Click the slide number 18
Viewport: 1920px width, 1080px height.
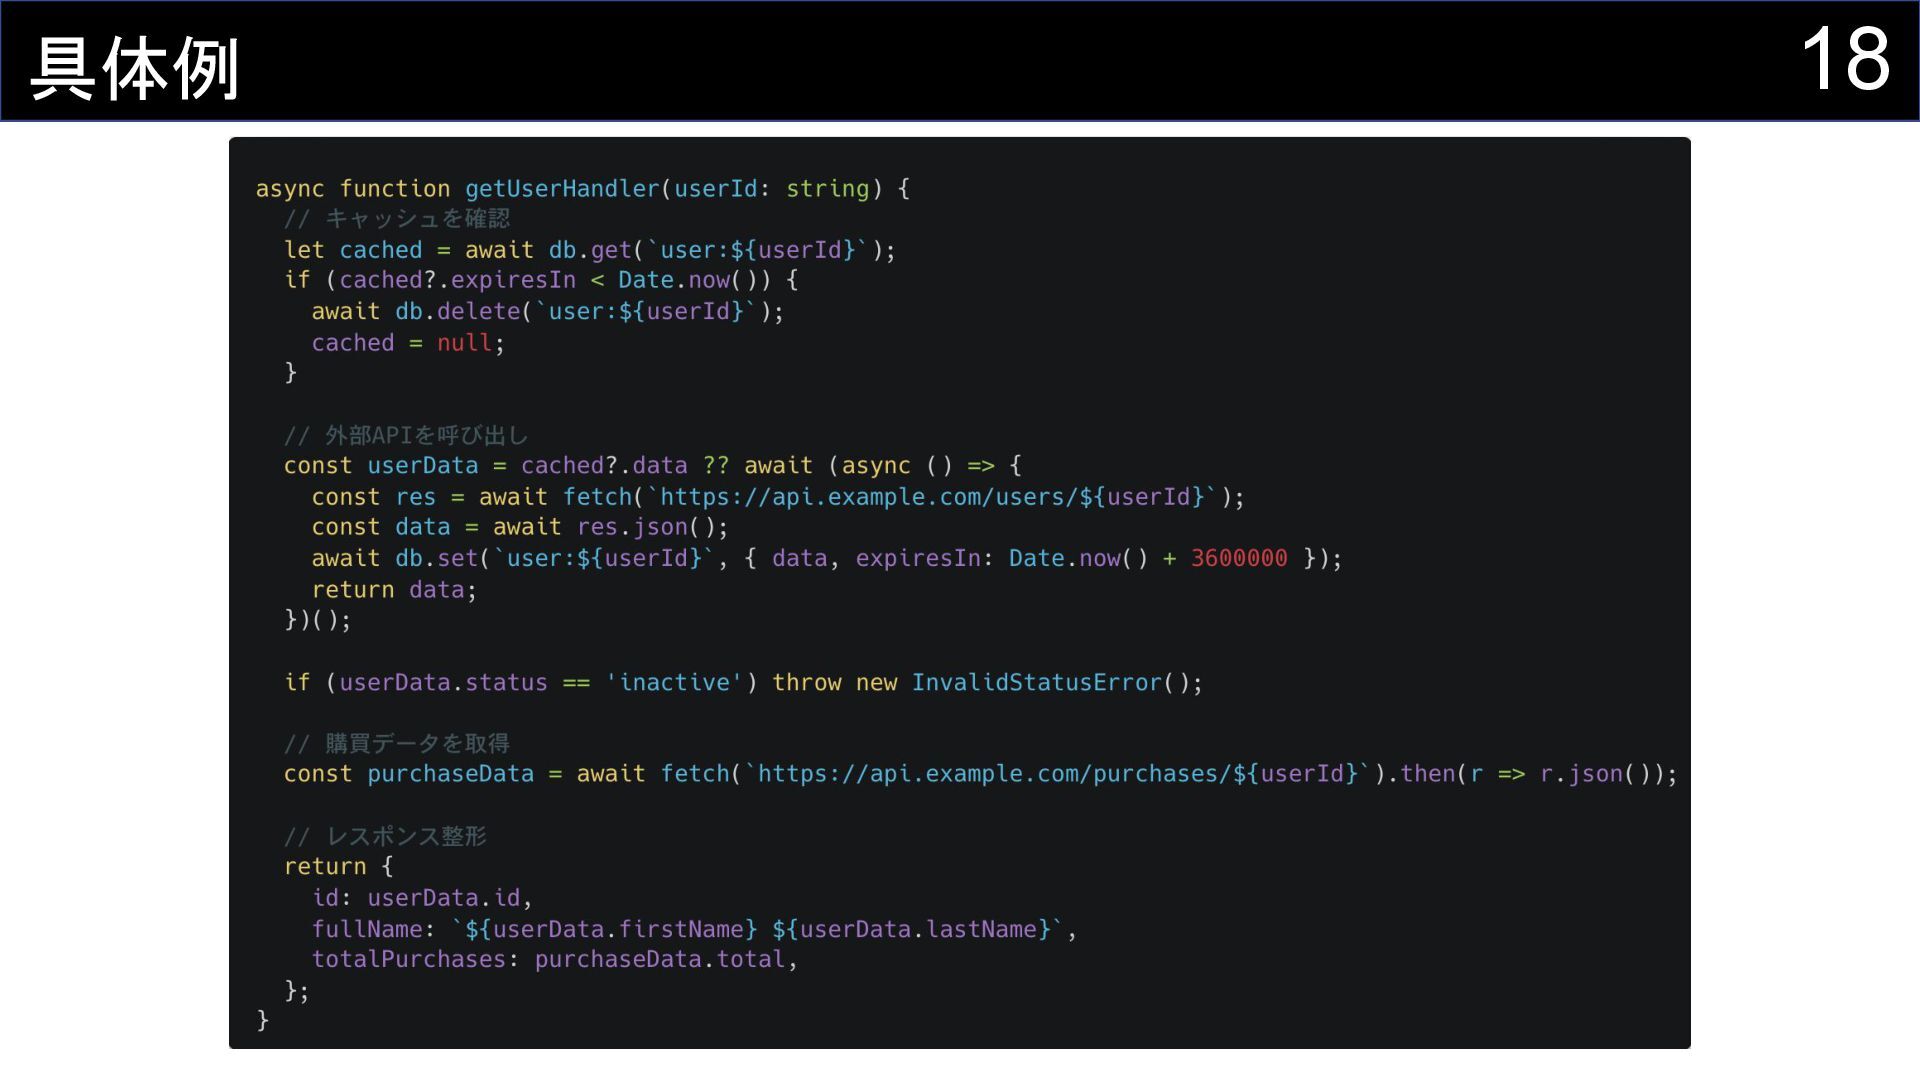[x=1844, y=60]
